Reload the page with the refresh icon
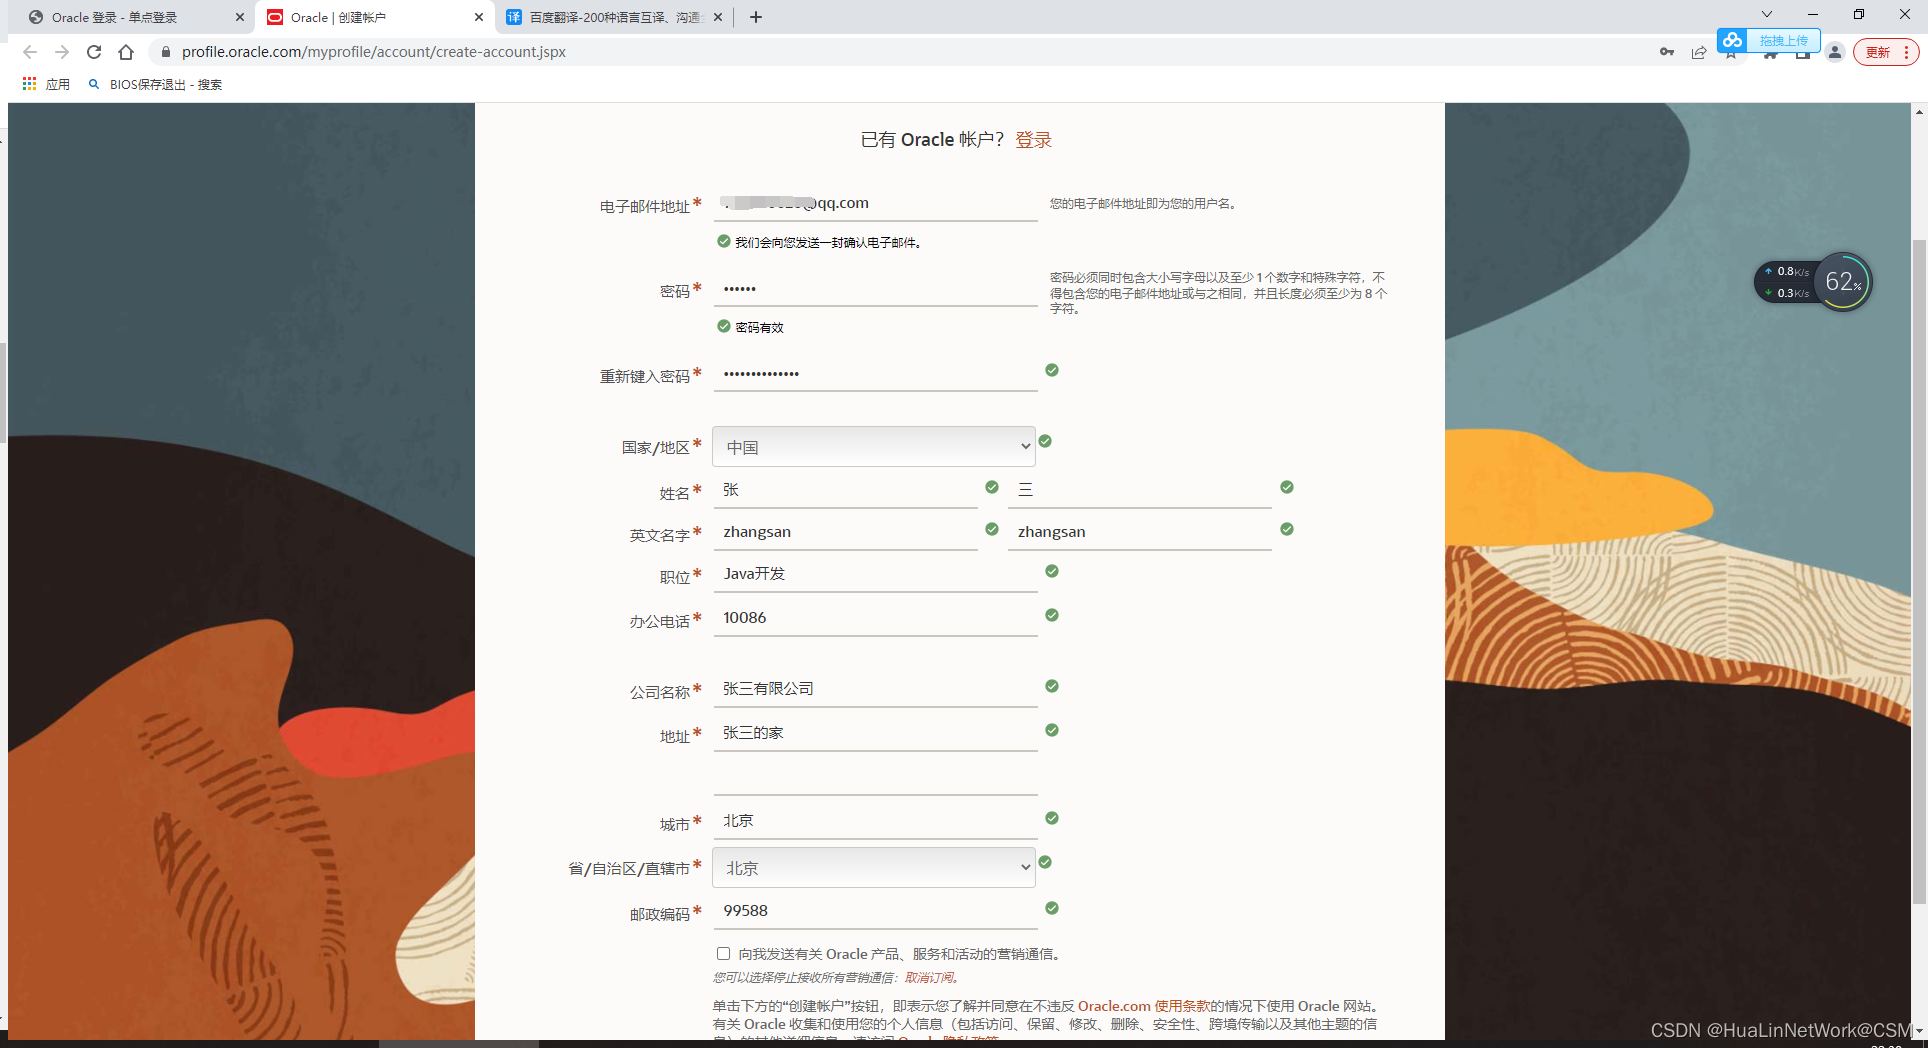Viewport: 1928px width, 1048px height. click(93, 52)
